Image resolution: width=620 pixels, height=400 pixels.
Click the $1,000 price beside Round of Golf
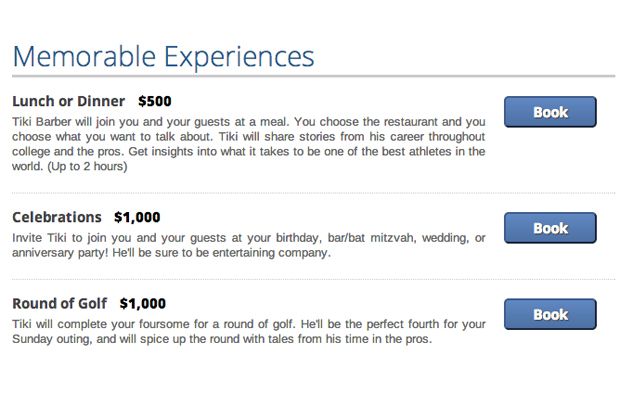tap(142, 303)
